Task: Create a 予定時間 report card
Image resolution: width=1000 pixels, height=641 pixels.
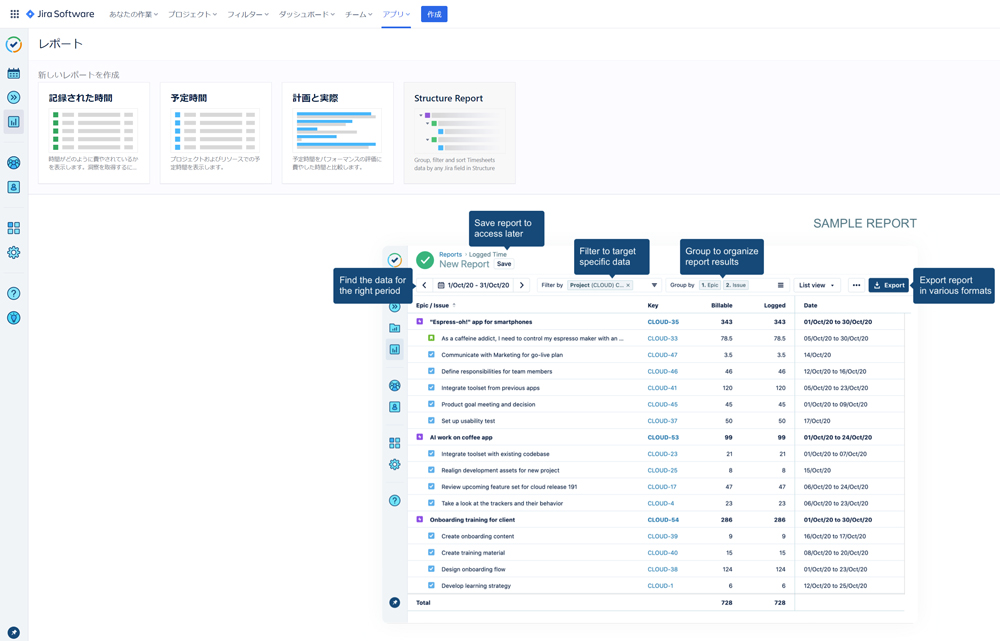Action: click(216, 133)
